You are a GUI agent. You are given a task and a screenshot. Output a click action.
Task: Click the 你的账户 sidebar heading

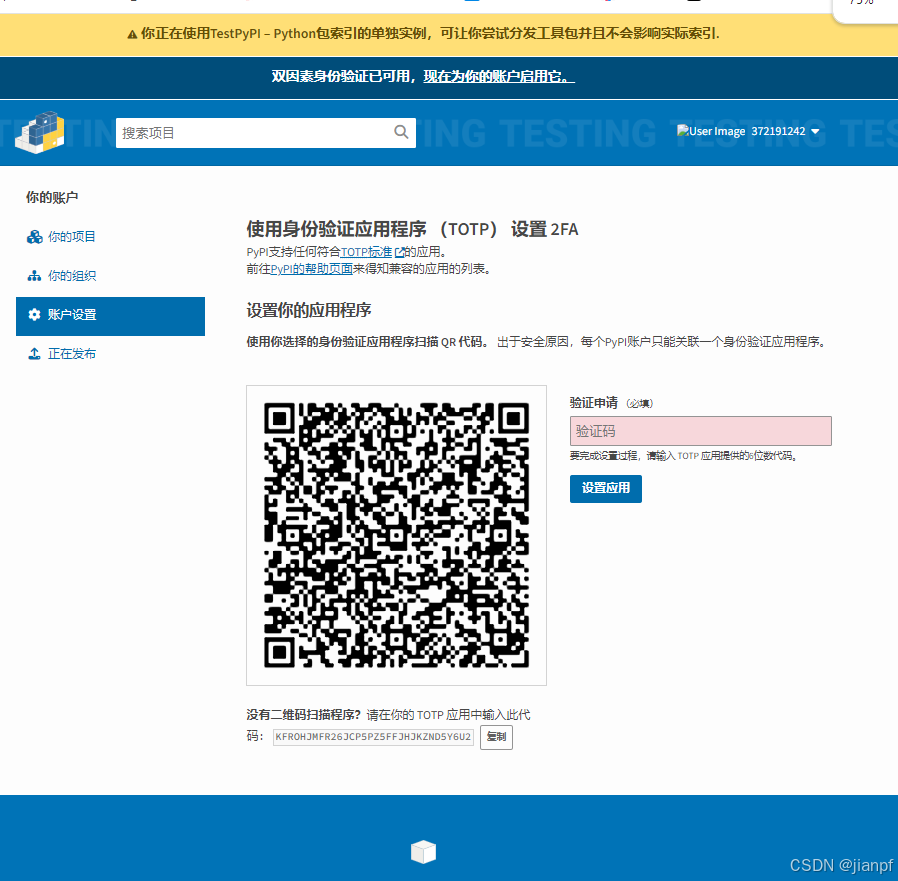pyautogui.click(x=52, y=198)
